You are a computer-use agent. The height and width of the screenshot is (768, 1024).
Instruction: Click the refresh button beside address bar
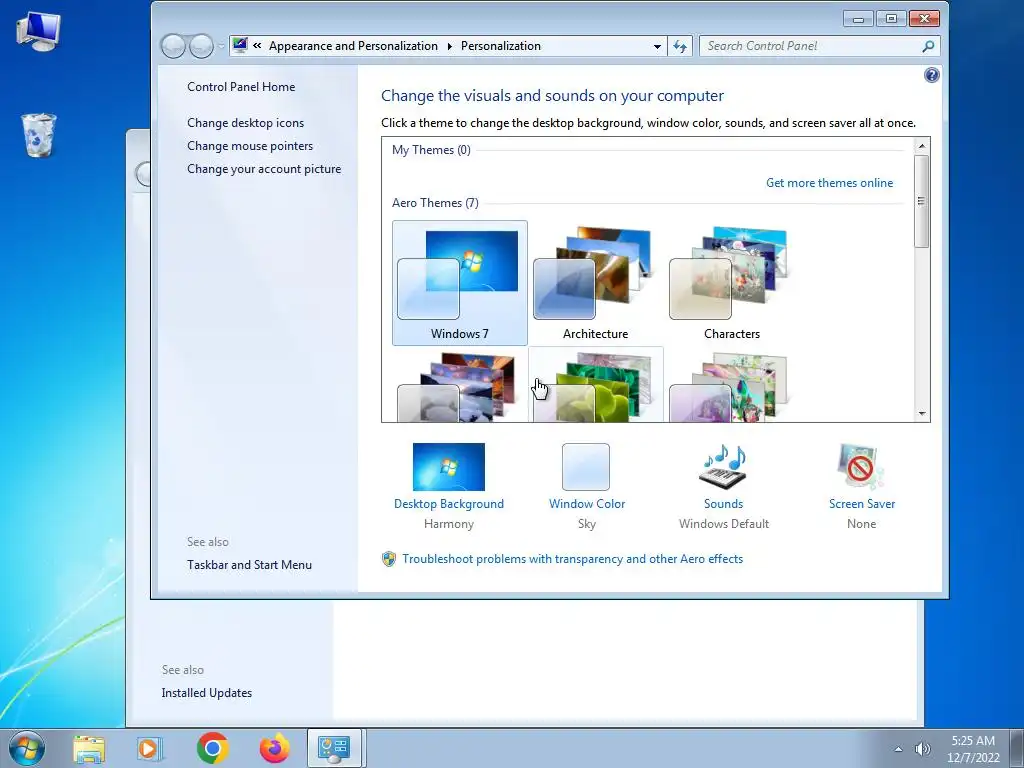pyautogui.click(x=680, y=46)
